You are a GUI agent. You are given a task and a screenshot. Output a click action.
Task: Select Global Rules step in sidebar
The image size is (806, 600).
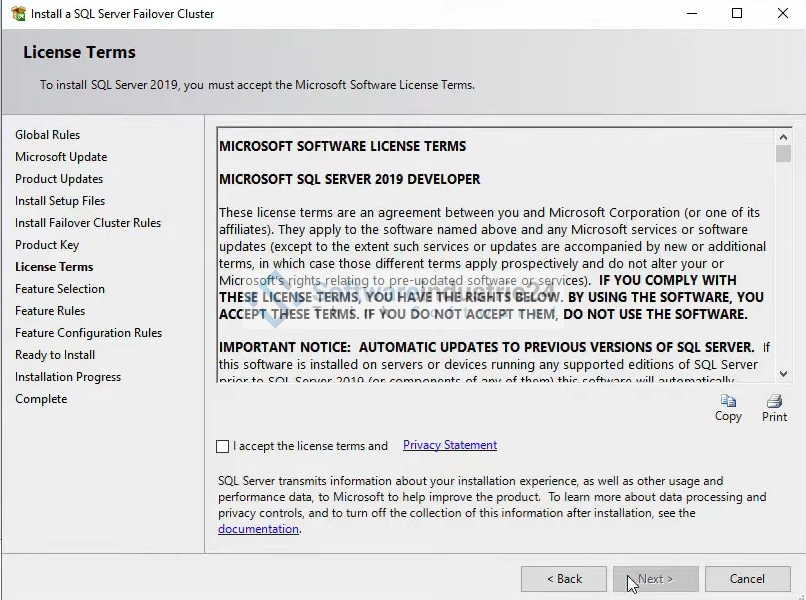tap(48, 135)
